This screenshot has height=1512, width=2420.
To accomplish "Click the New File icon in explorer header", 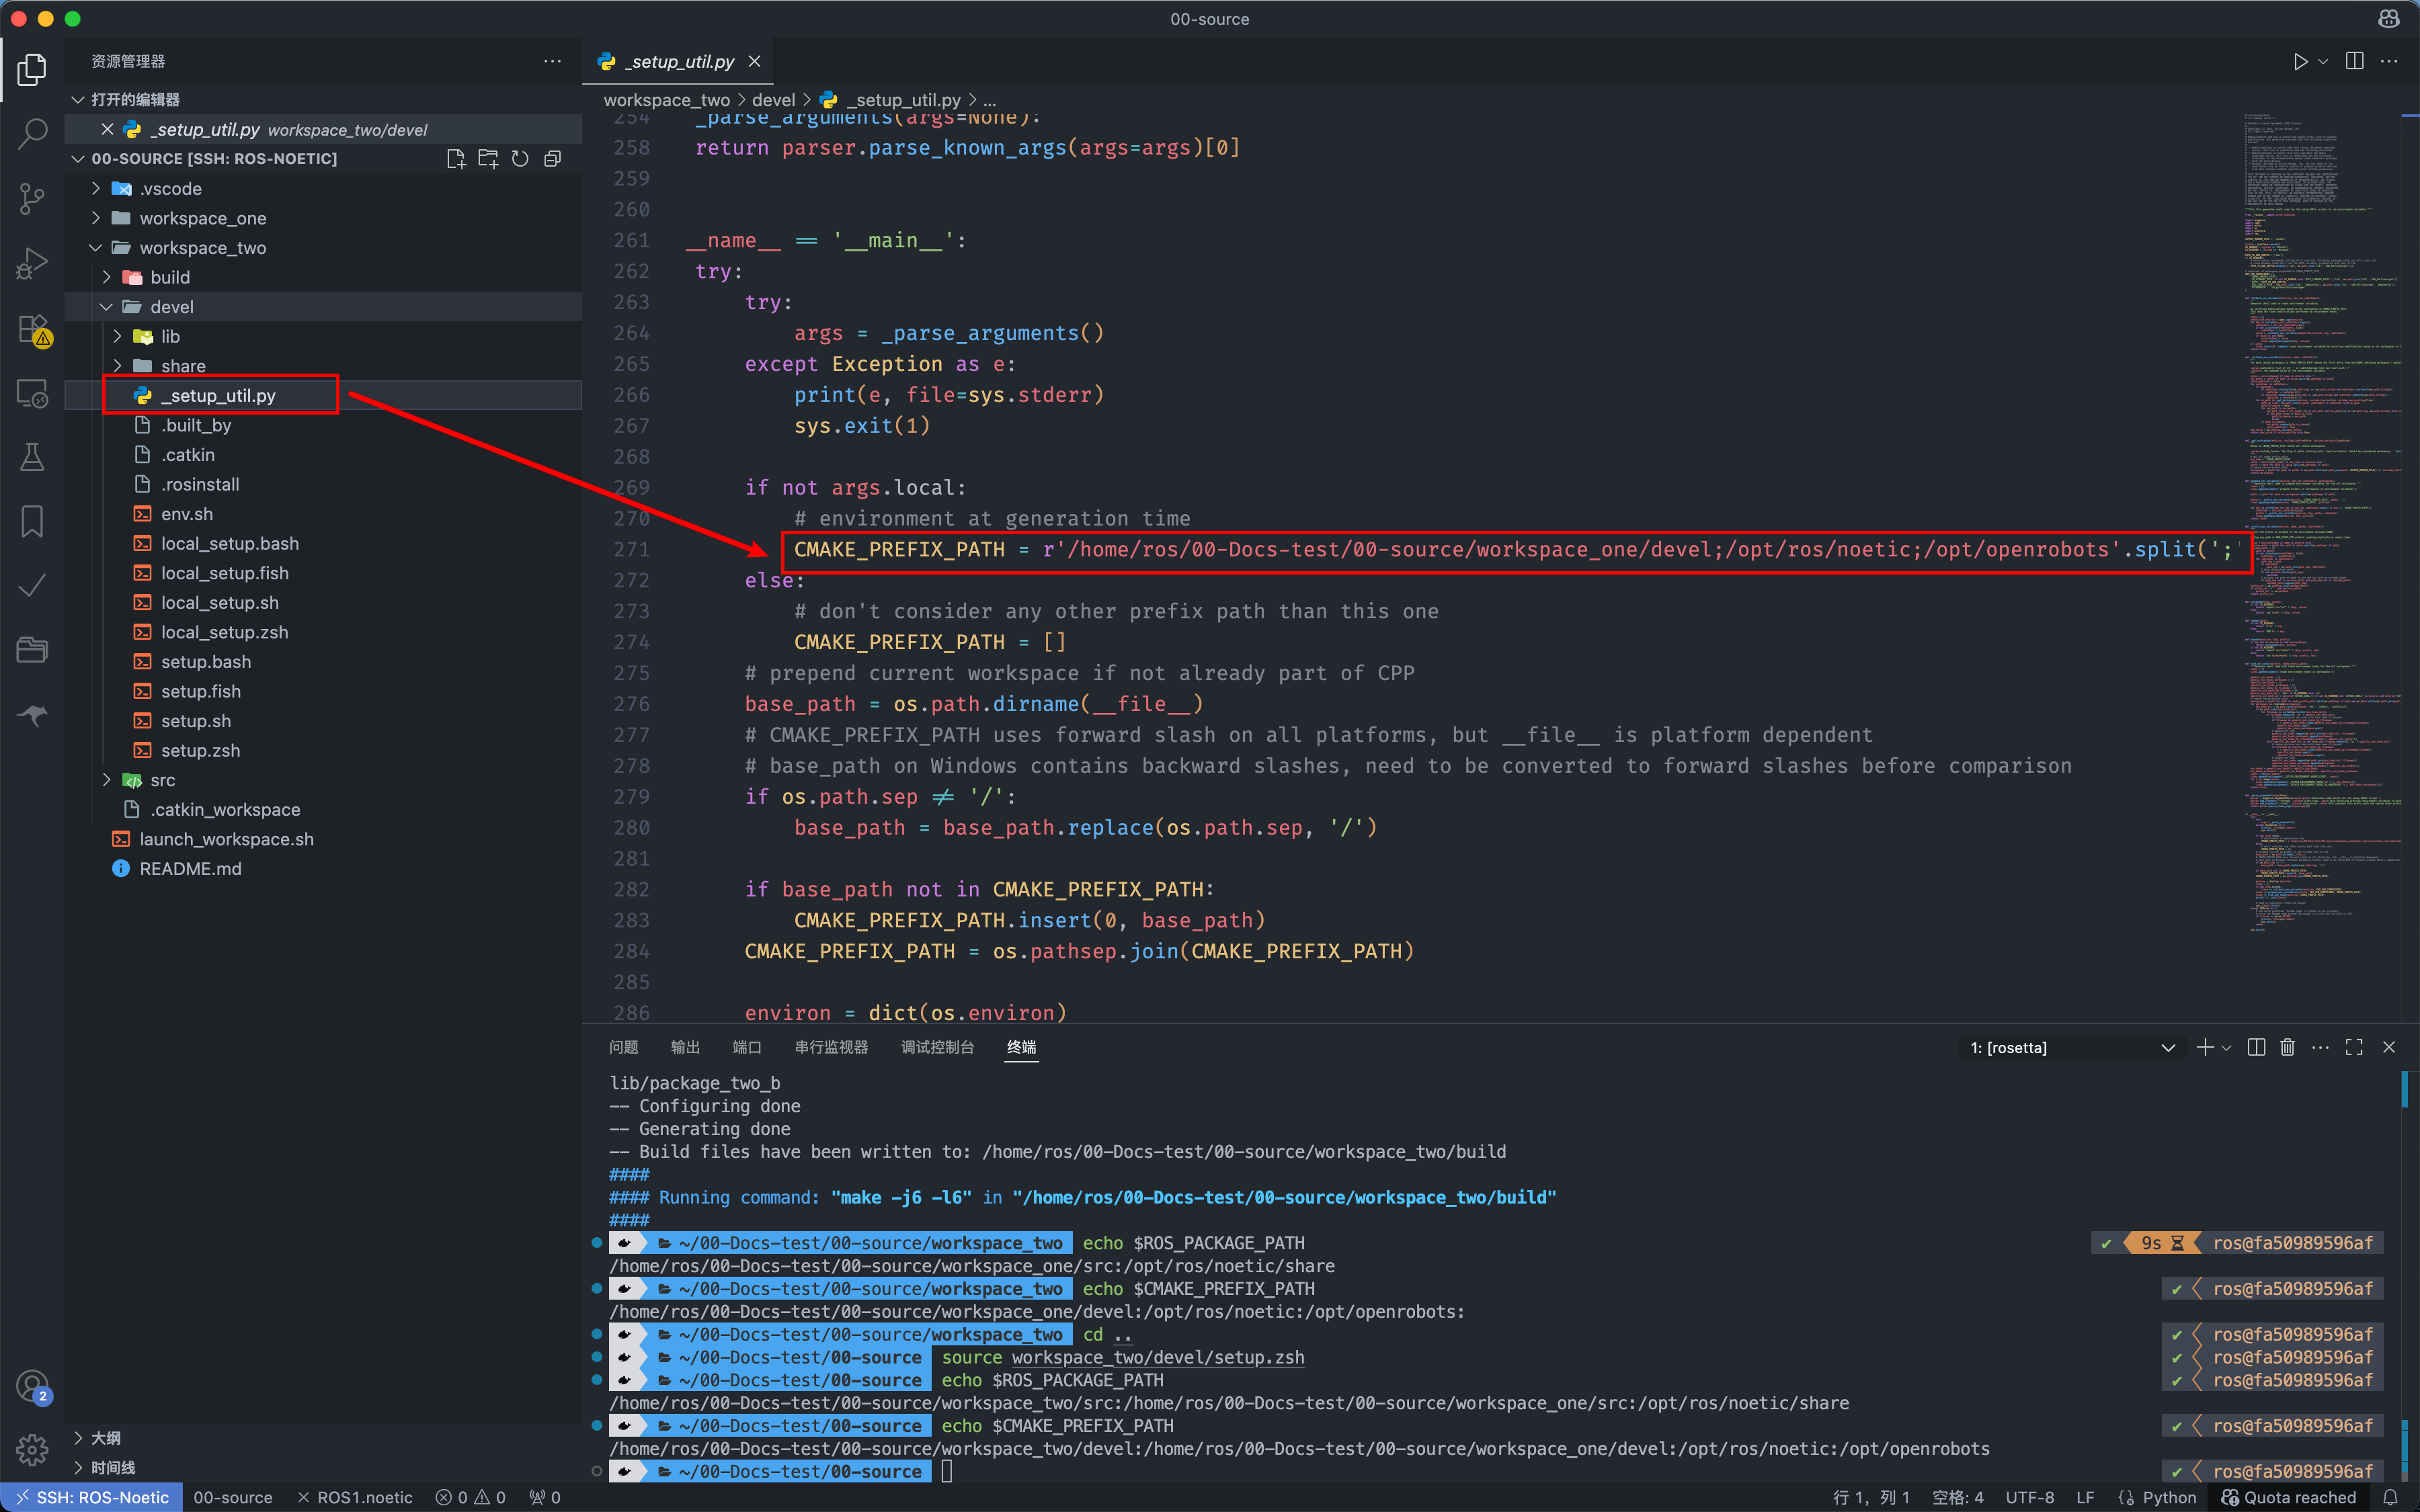I will pyautogui.click(x=456, y=159).
